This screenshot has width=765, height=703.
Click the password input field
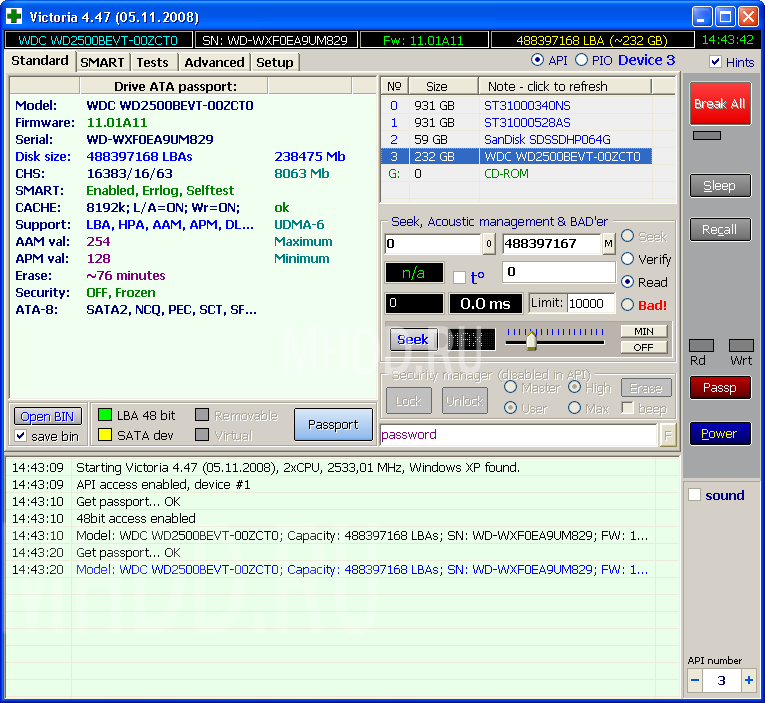(x=519, y=435)
